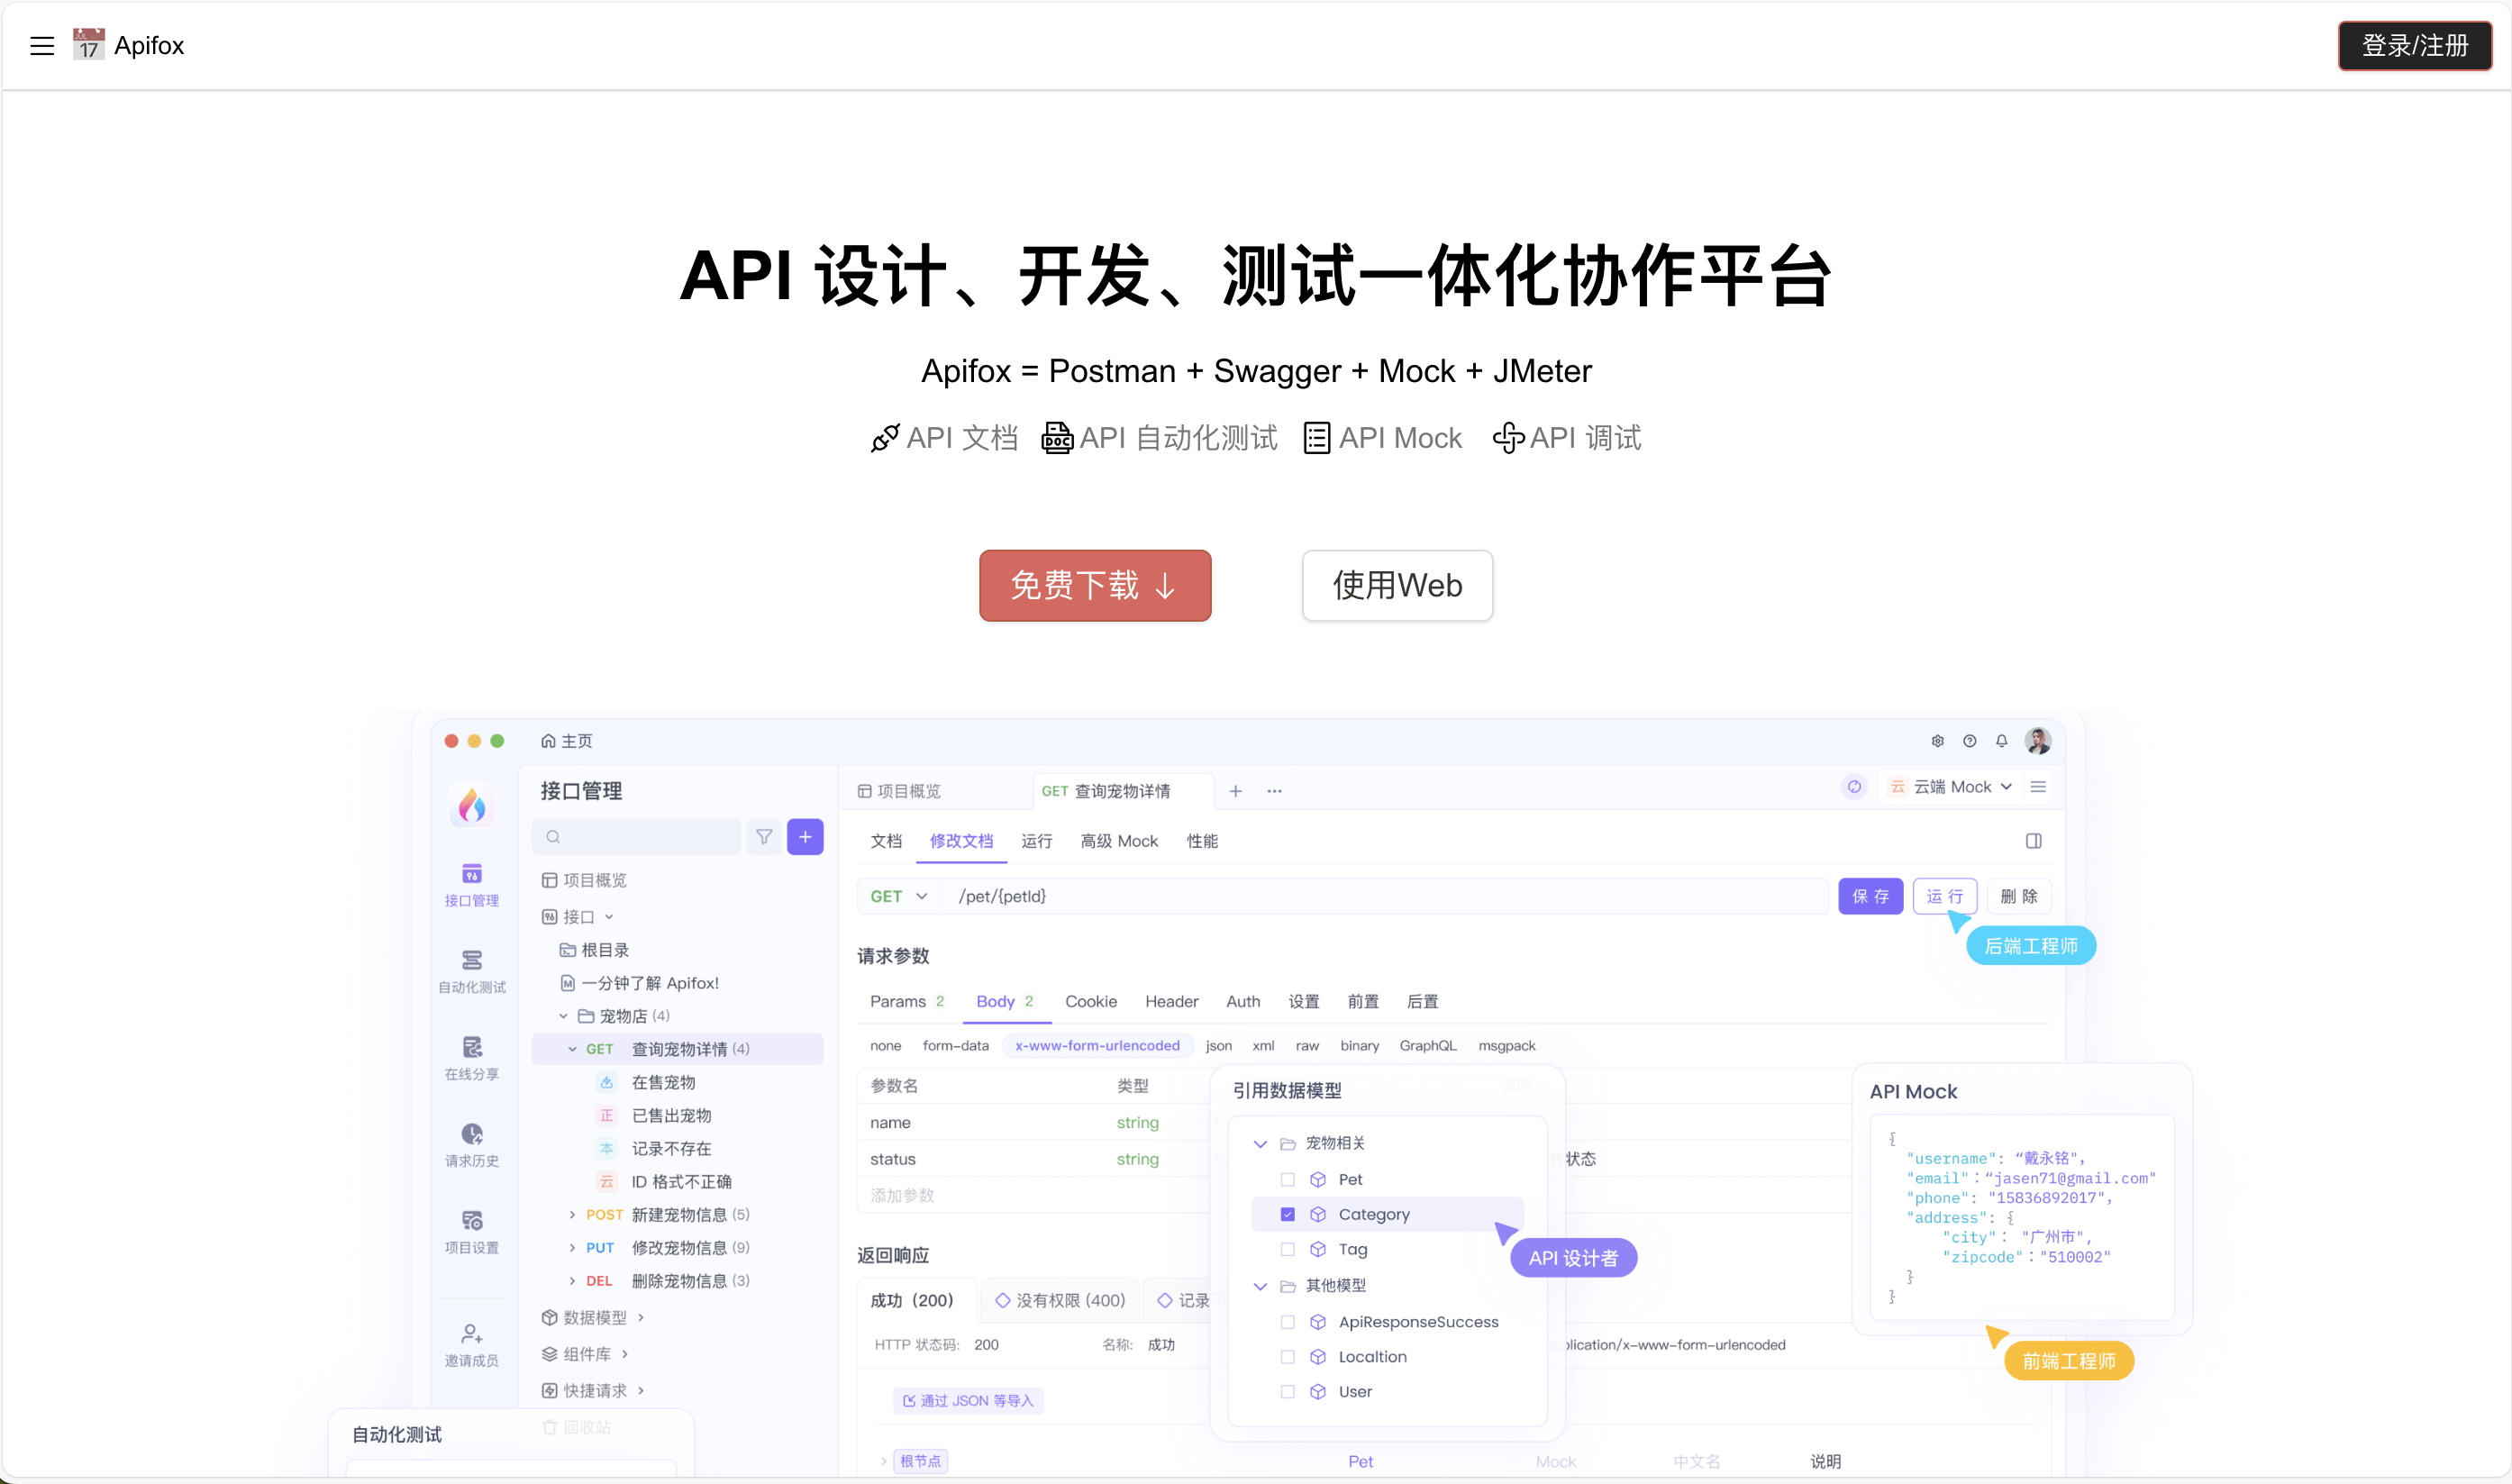Click the /pet/{petId} URL field
2512x1484 pixels.
tap(1385, 896)
